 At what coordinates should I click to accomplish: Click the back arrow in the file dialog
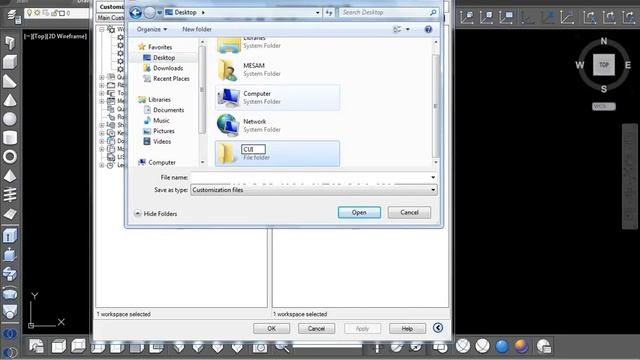click(136, 13)
